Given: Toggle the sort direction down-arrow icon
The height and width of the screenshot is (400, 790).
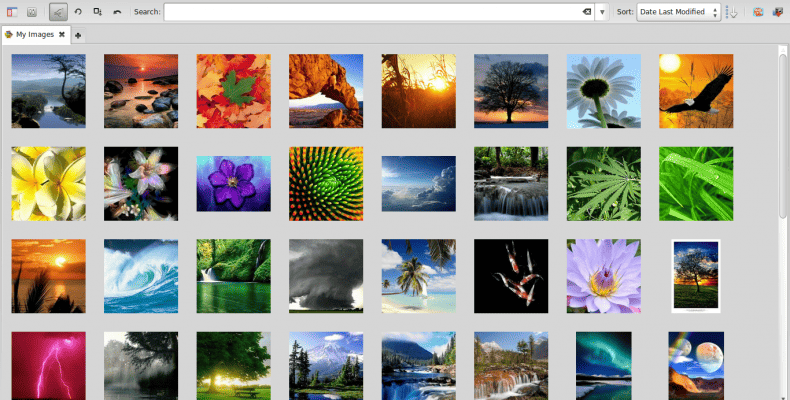Looking at the screenshot, I should 733,12.
